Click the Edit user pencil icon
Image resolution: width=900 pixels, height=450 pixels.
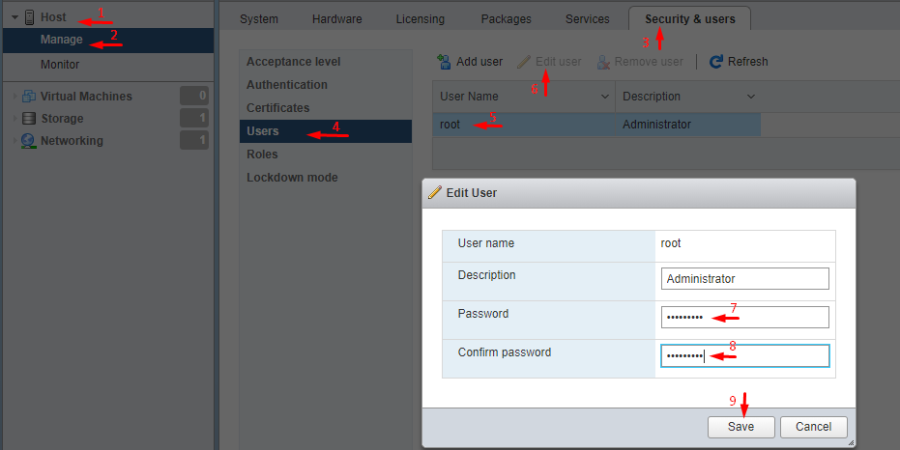(524, 62)
